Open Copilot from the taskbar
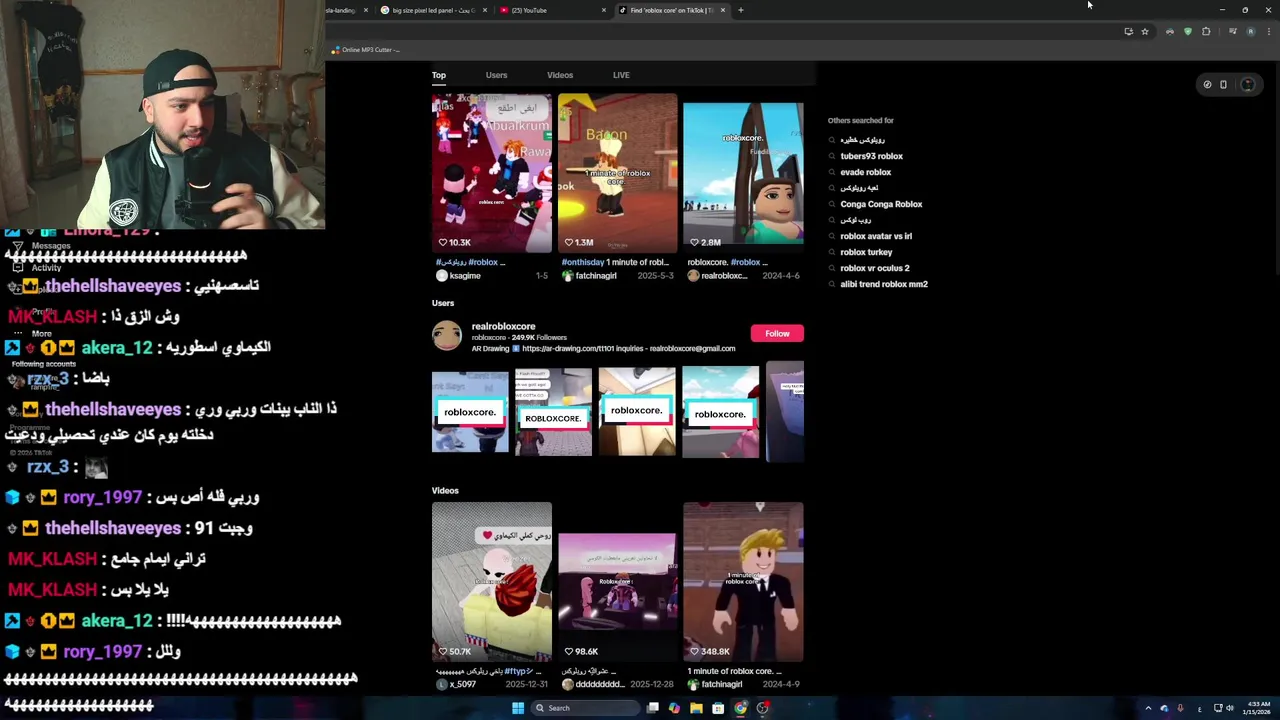This screenshot has height=720, width=1280. (674, 708)
